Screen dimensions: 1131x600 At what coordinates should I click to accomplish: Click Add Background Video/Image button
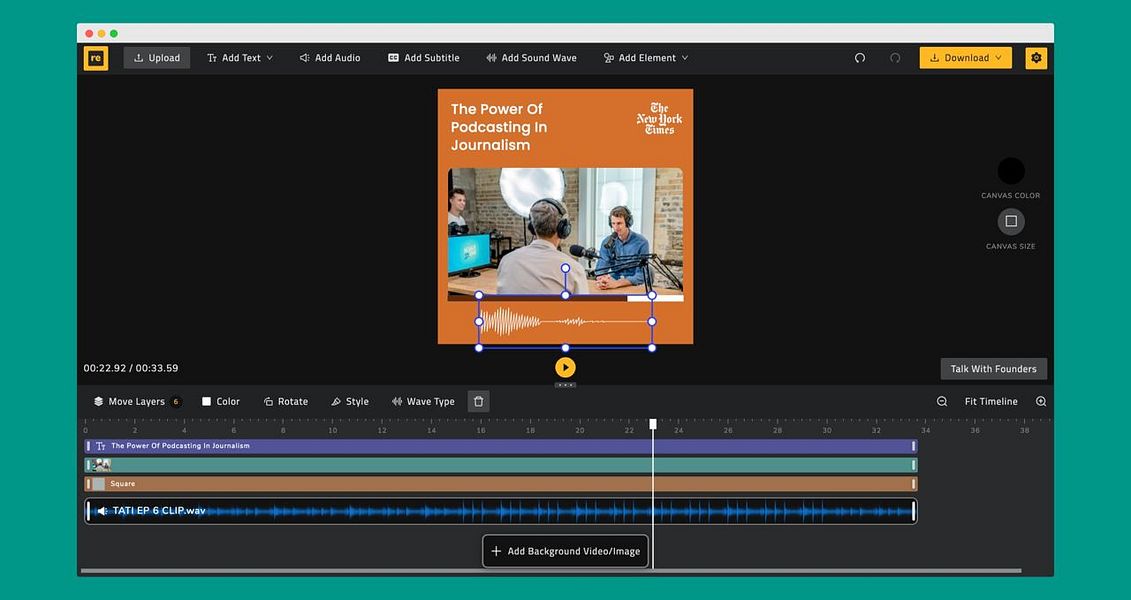tap(566, 551)
